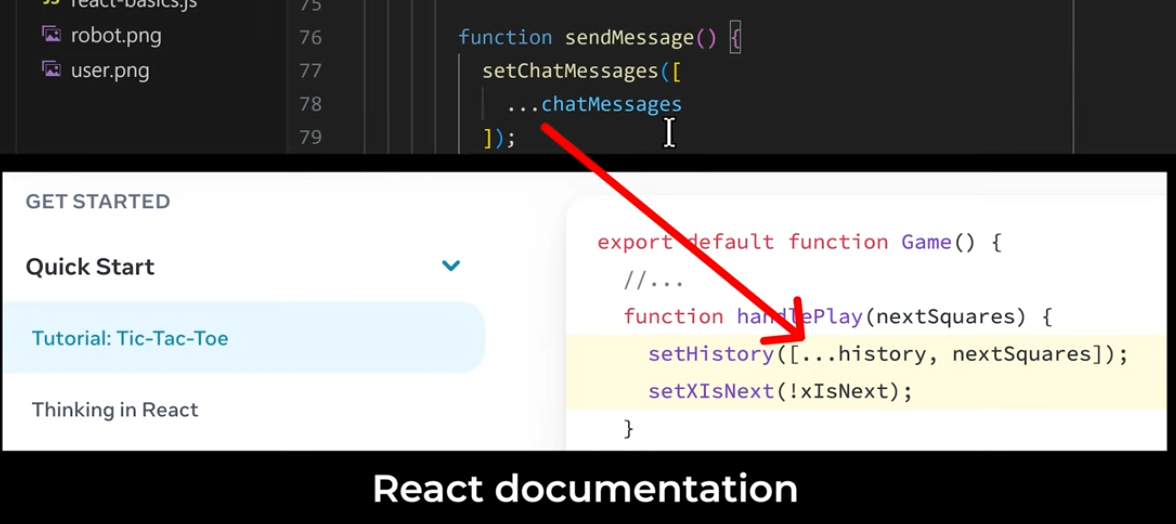
Task: Click the setXIsNext line in docs code
Action: point(780,391)
